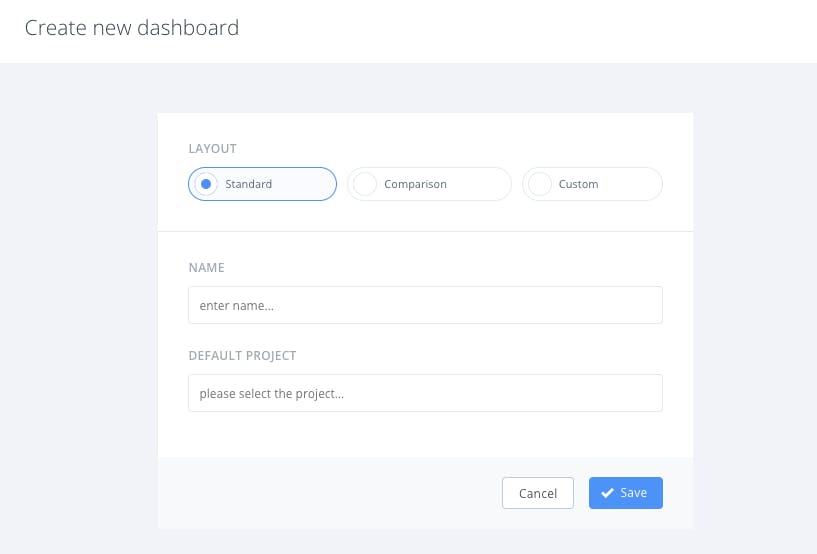Click the LAYOUT section label
The image size is (817, 554).
[213, 149]
